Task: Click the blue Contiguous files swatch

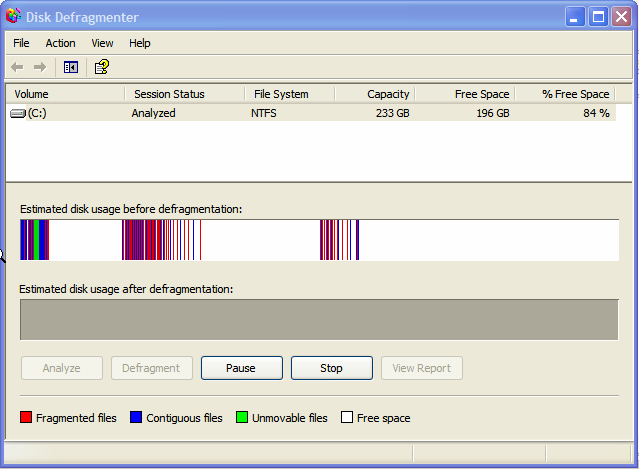Action: [x=136, y=417]
